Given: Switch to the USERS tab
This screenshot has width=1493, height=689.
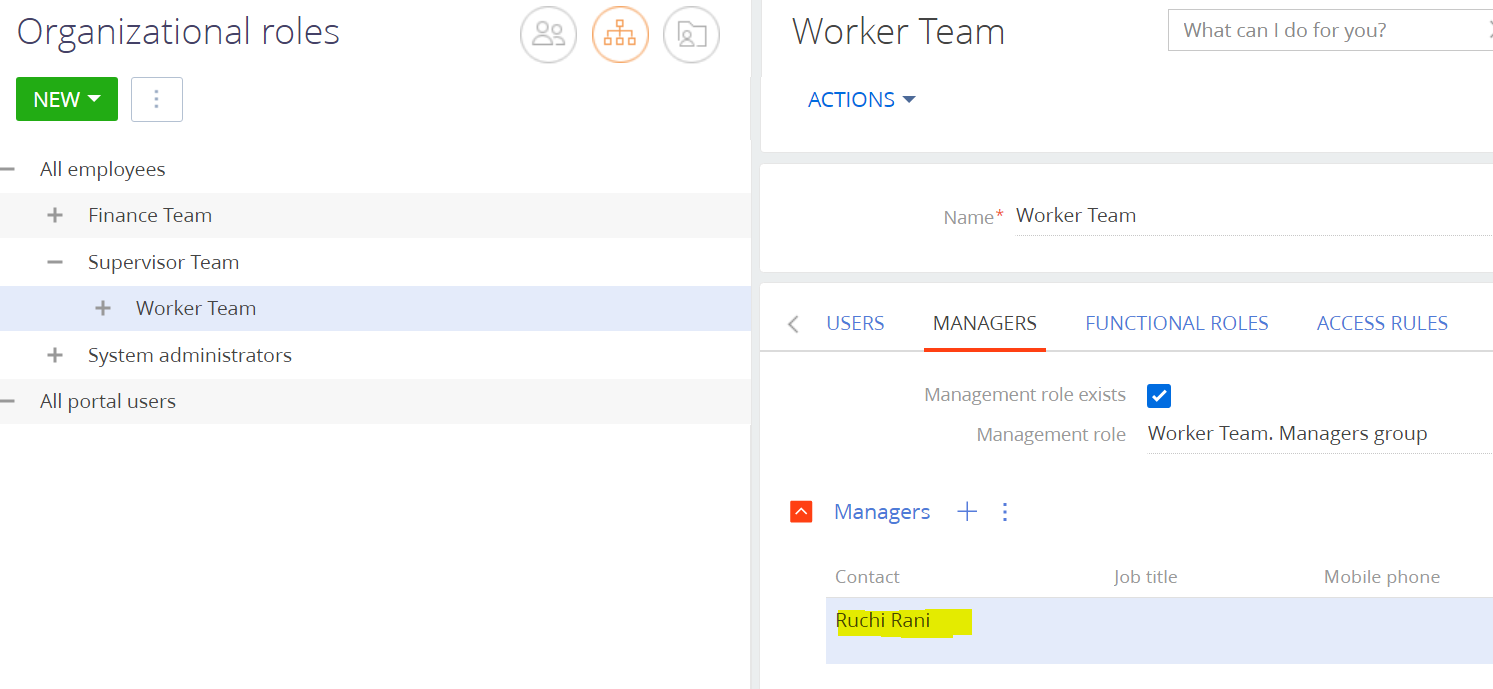Looking at the screenshot, I should tap(855, 323).
